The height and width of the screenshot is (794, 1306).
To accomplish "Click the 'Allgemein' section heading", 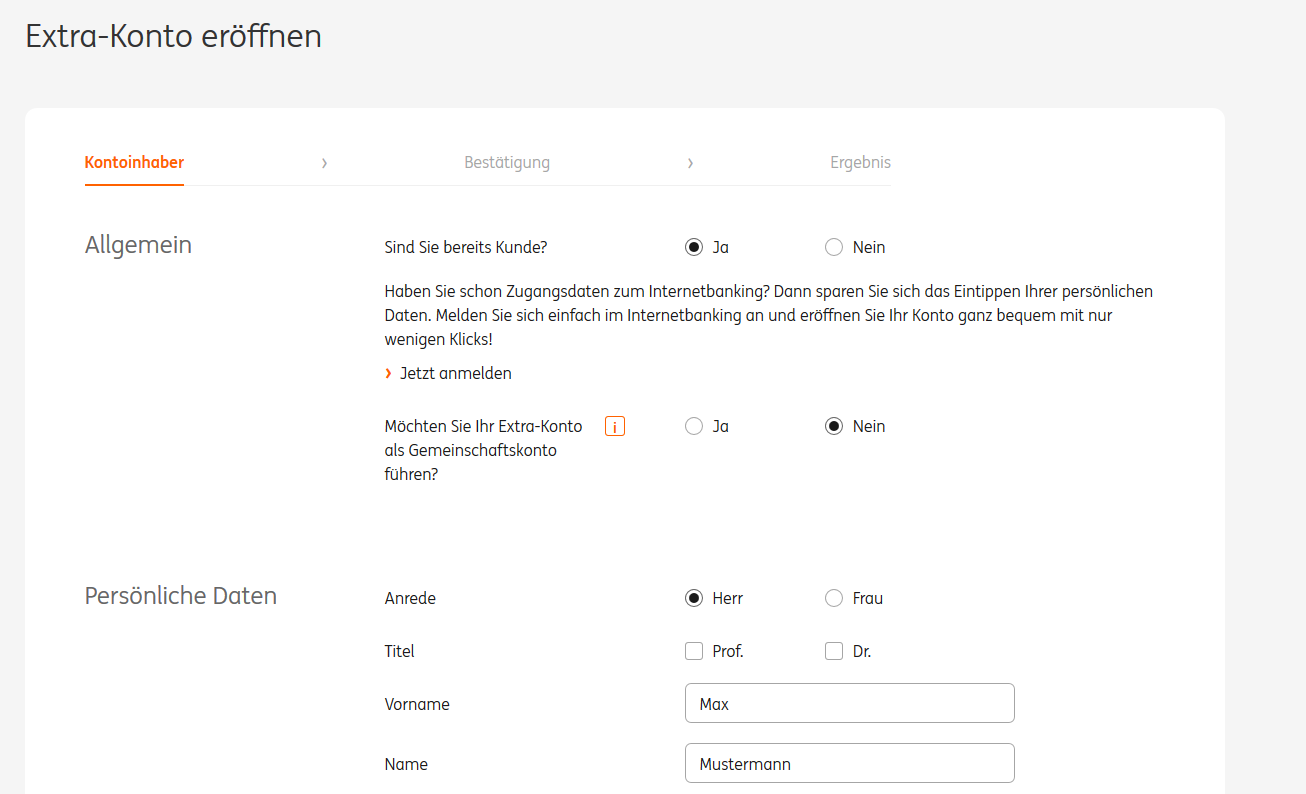I will click(x=138, y=245).
